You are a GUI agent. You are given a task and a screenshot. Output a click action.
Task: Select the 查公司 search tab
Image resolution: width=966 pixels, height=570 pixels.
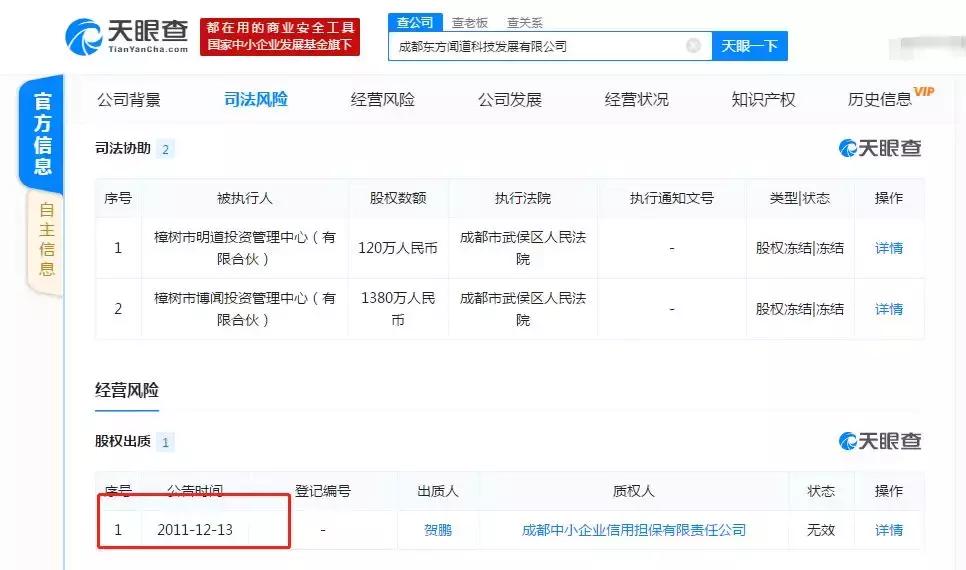tap(415, 23)
